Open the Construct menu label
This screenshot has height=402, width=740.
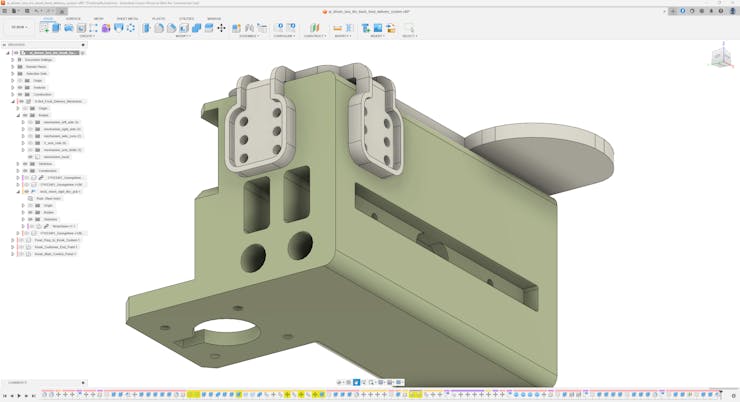tap(314, 36)
